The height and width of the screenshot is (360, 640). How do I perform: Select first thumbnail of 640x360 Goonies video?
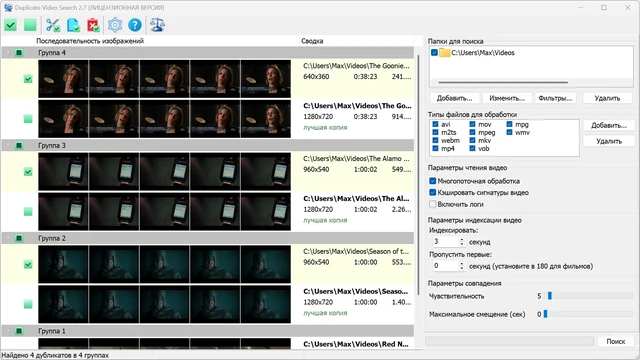coord(63,79)
